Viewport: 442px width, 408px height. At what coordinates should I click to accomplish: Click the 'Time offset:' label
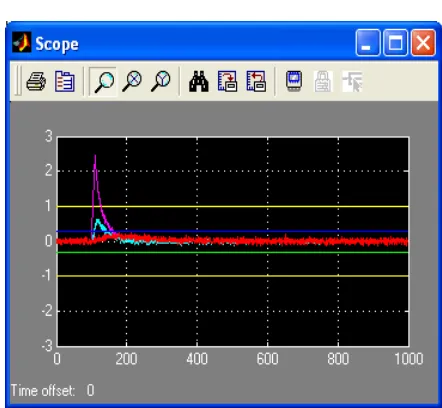[x=43, y=390]
